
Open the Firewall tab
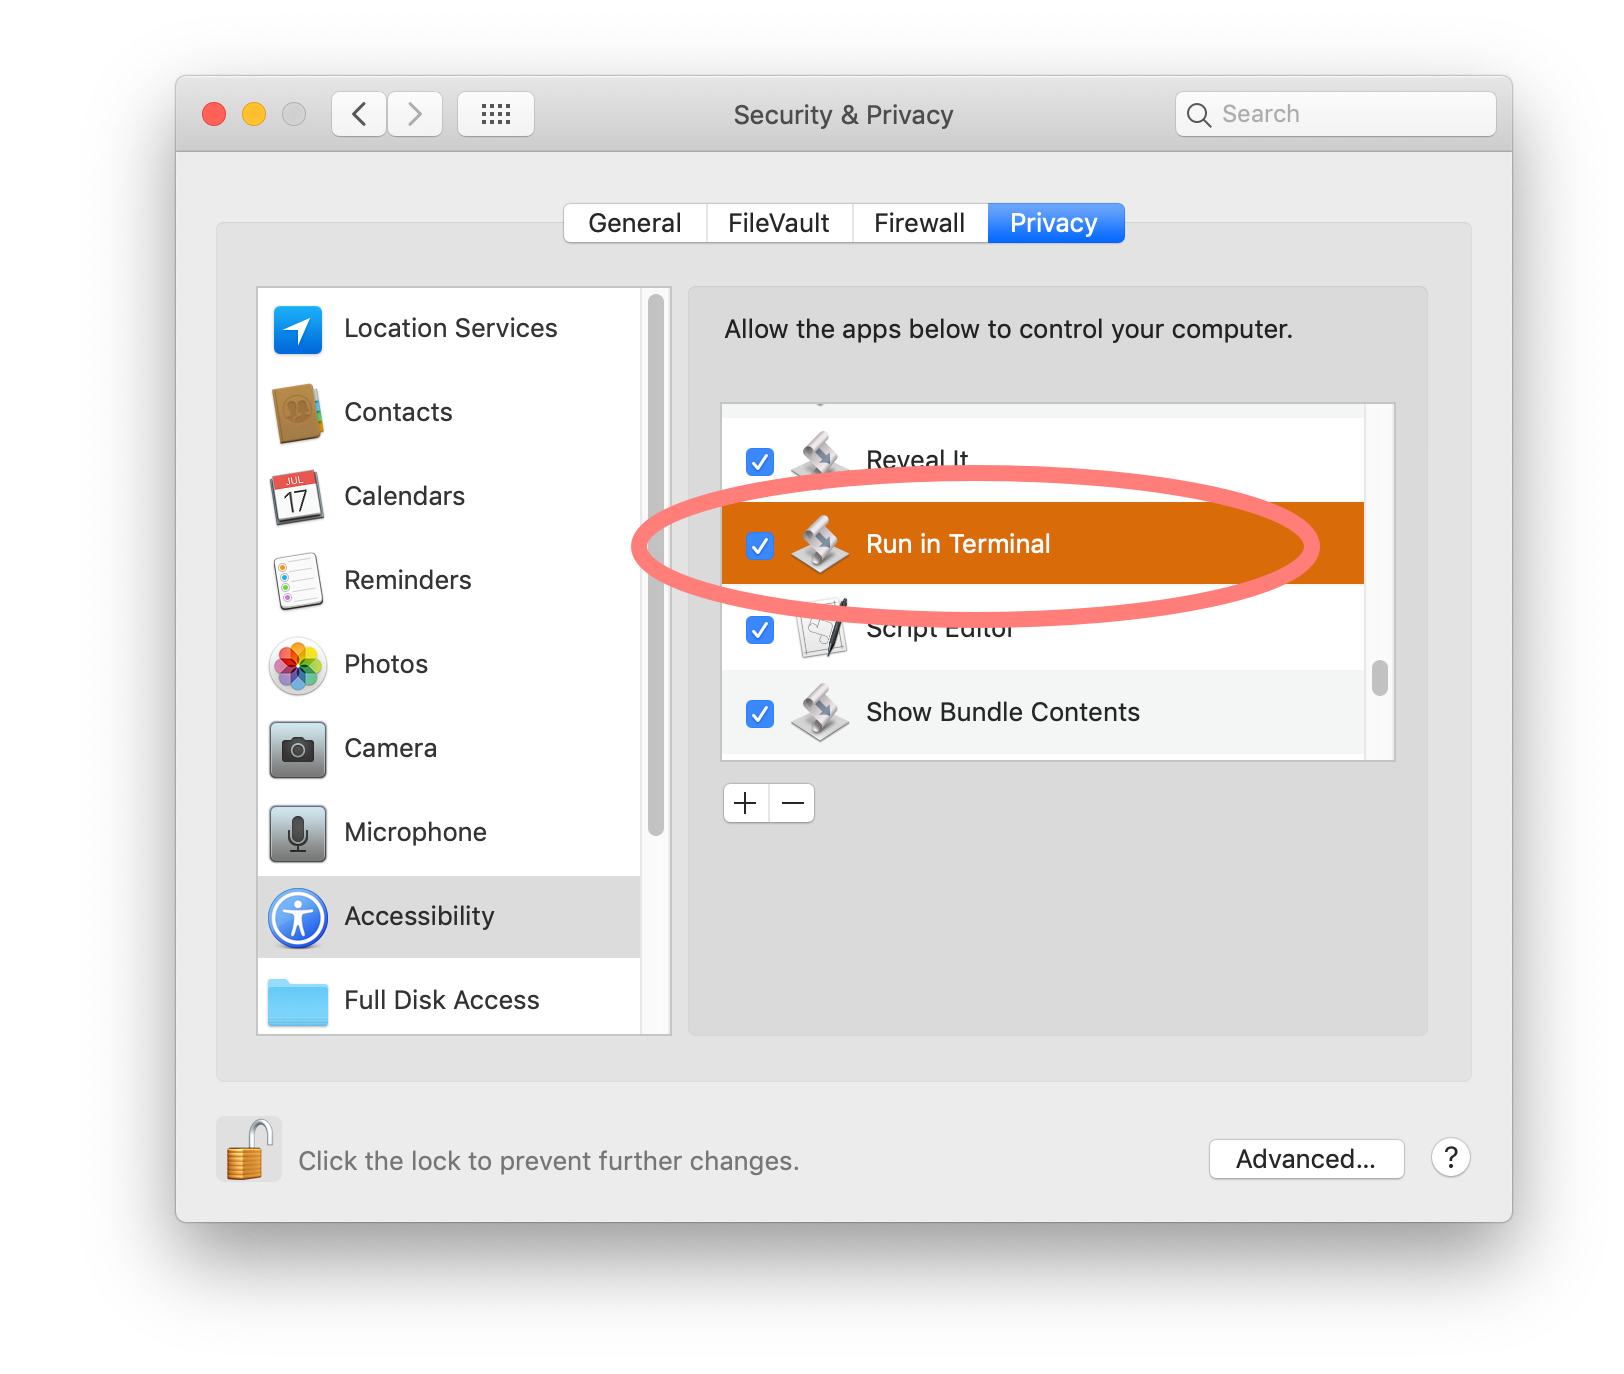tap(919, 223)
